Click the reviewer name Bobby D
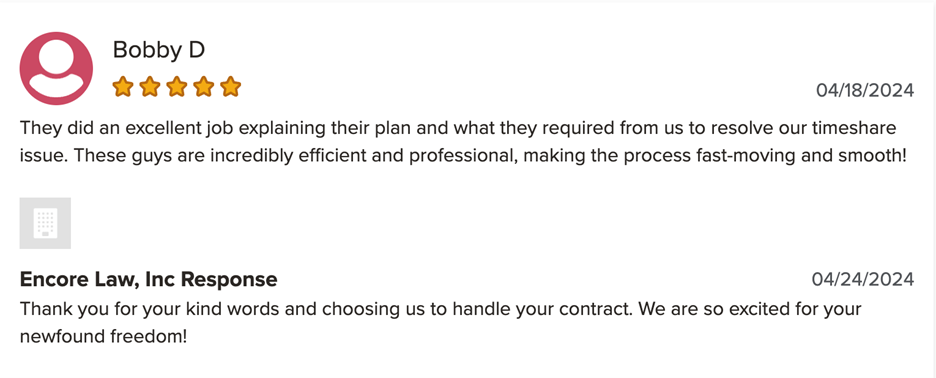936x378 pixels. coord(159,50)
